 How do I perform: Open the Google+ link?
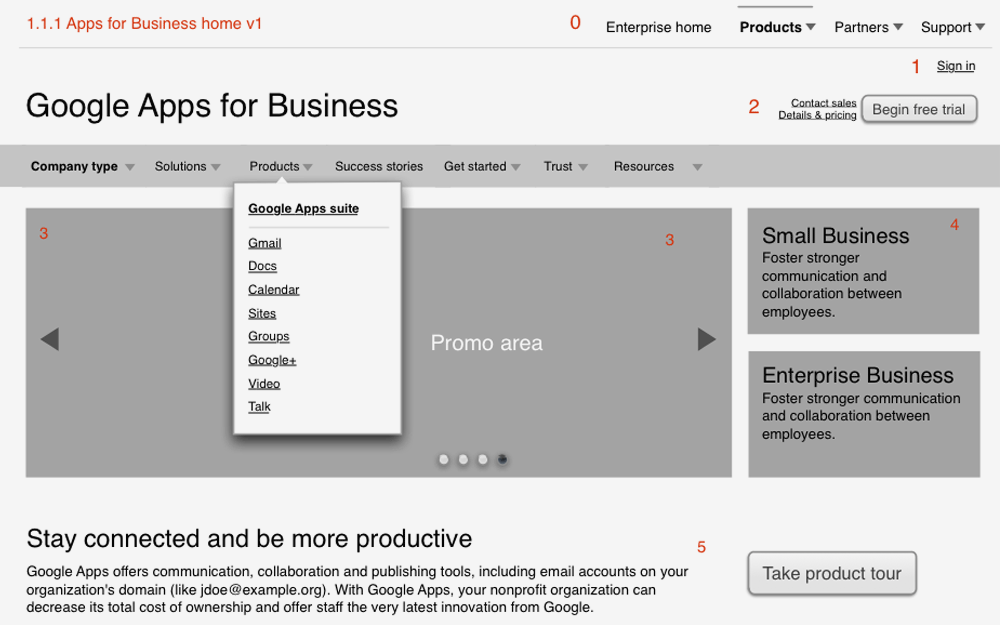[271, 360]
